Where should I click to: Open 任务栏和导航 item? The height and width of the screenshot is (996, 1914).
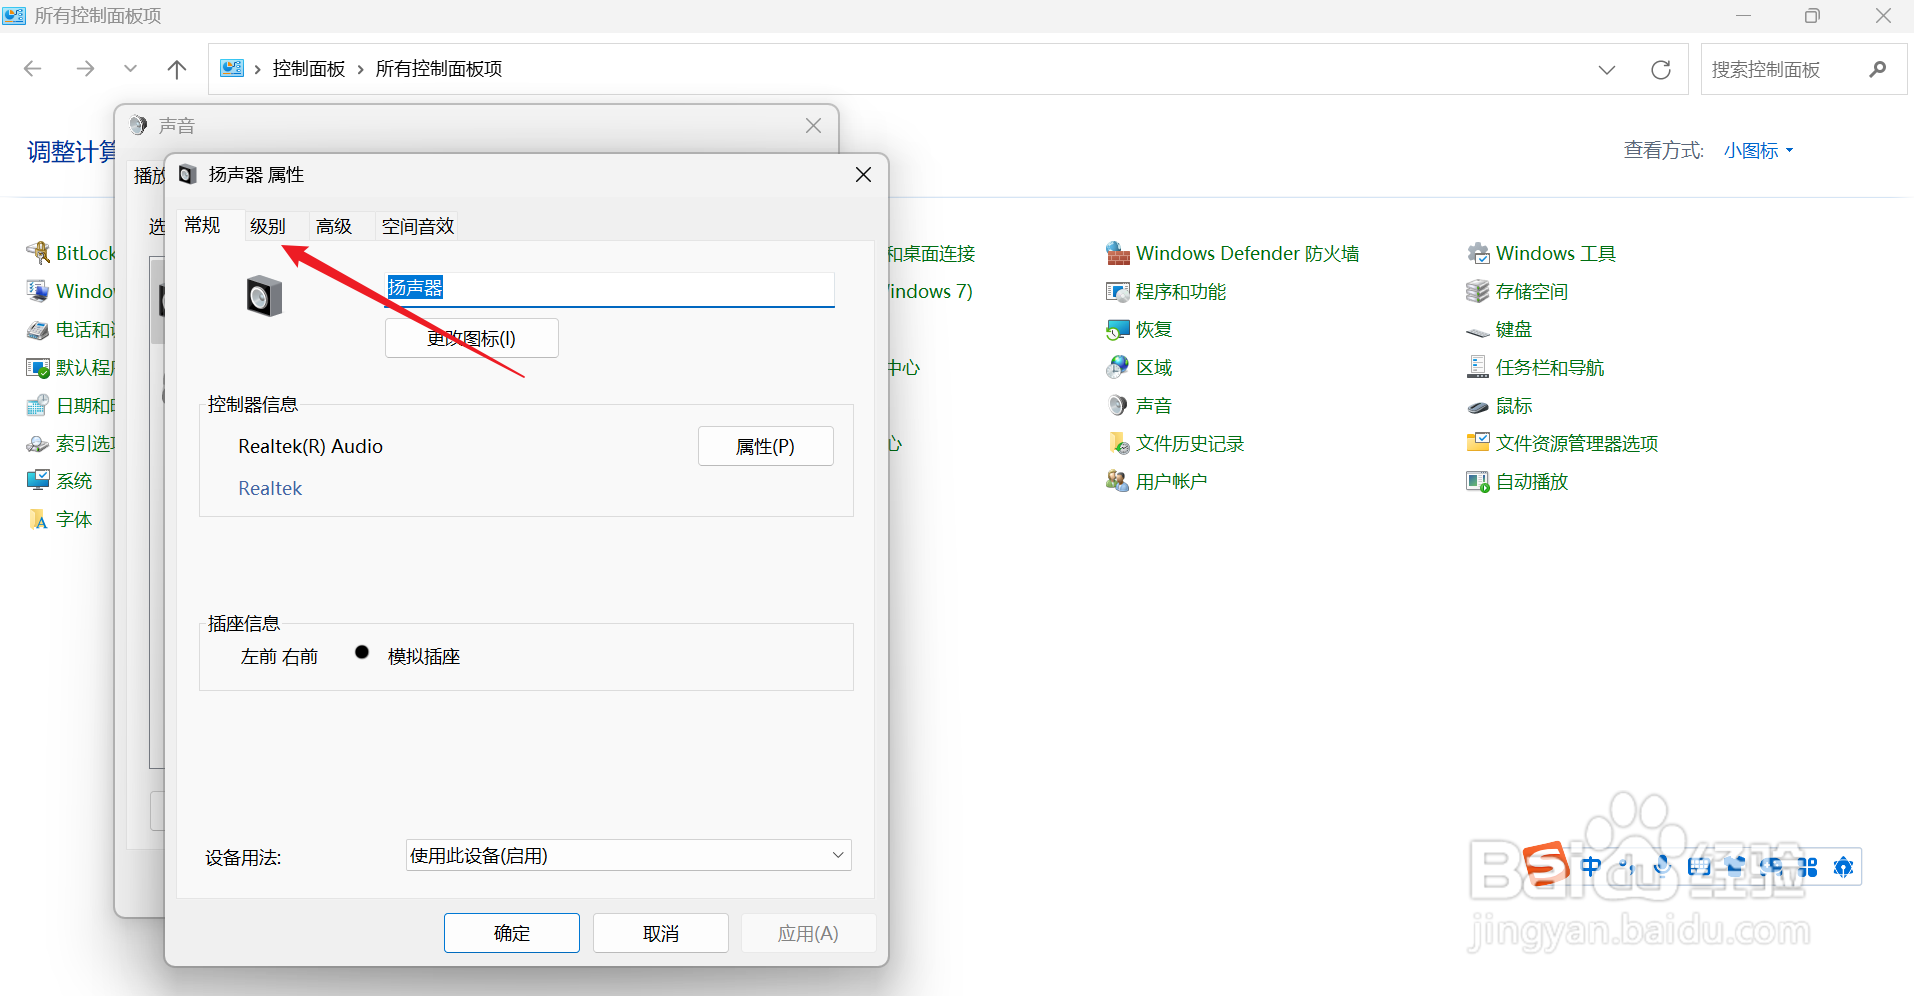(x=1535, y=368)
